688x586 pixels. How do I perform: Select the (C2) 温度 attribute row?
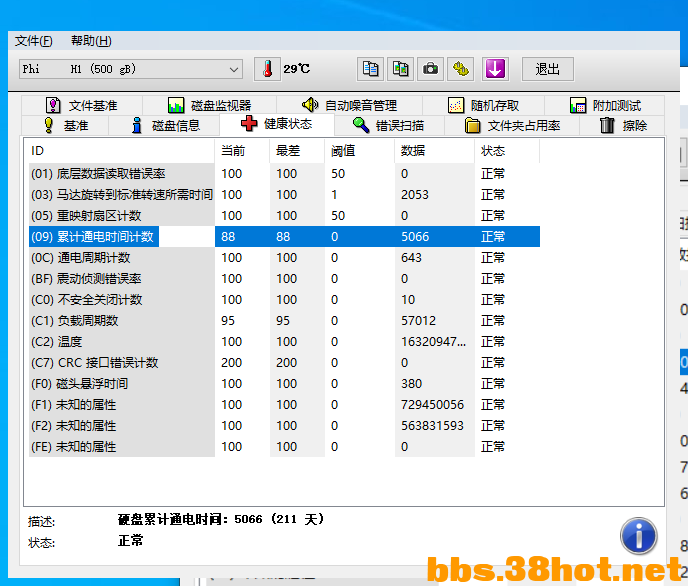coord(284,342)
